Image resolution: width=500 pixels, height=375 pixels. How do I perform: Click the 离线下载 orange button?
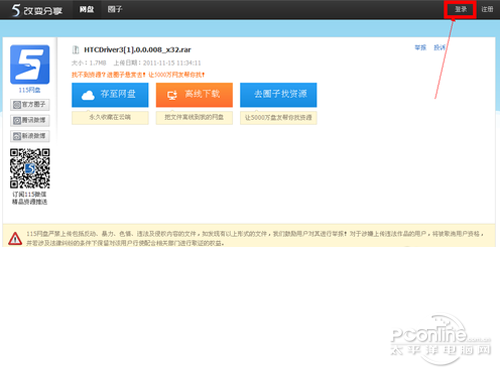194,95
